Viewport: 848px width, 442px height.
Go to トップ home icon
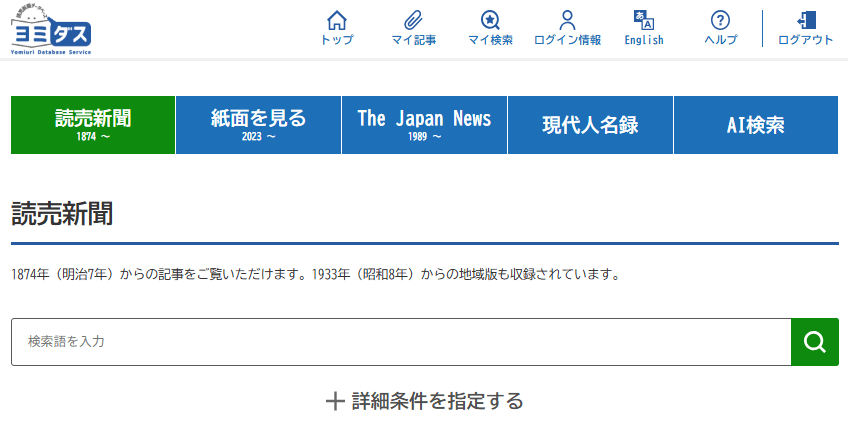click(x=336, y=21)
